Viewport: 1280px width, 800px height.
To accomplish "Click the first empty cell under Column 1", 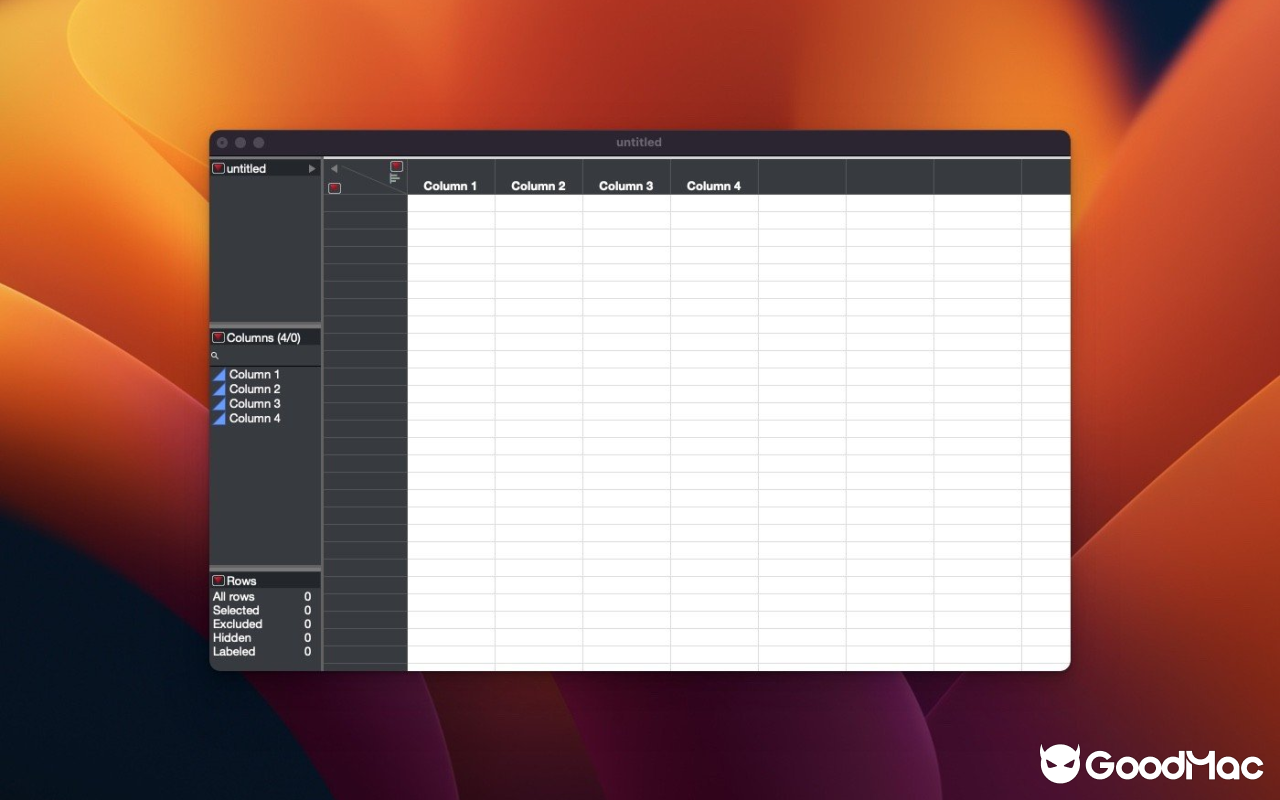I will [451, 205].
